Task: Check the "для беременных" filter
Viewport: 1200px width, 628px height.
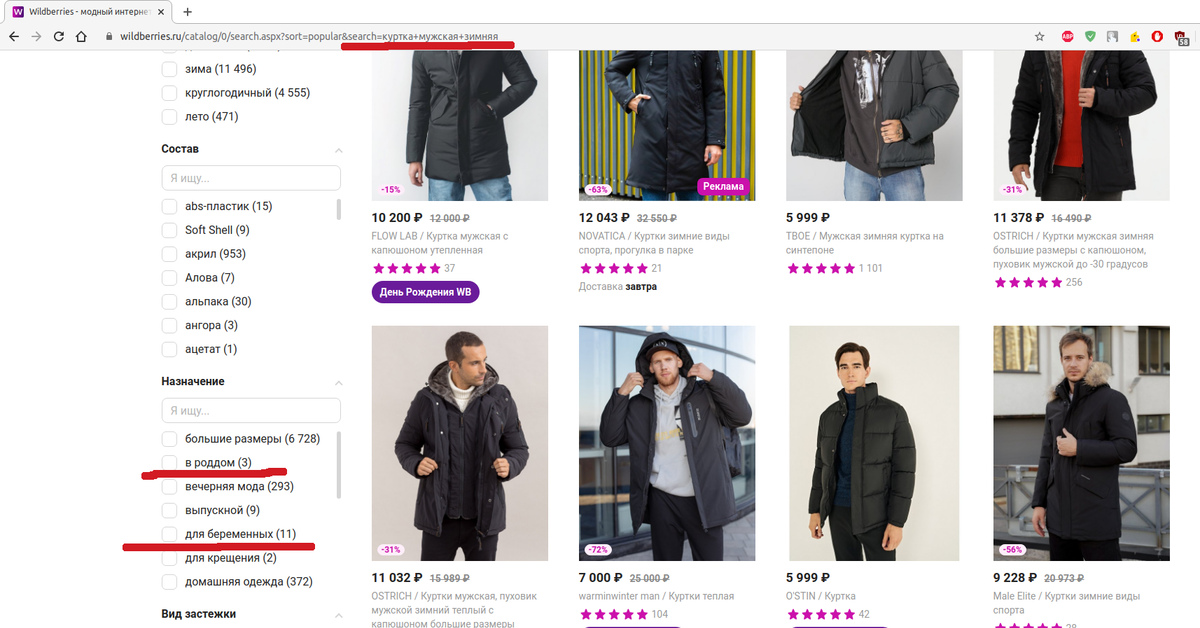Action: [169, 534]
